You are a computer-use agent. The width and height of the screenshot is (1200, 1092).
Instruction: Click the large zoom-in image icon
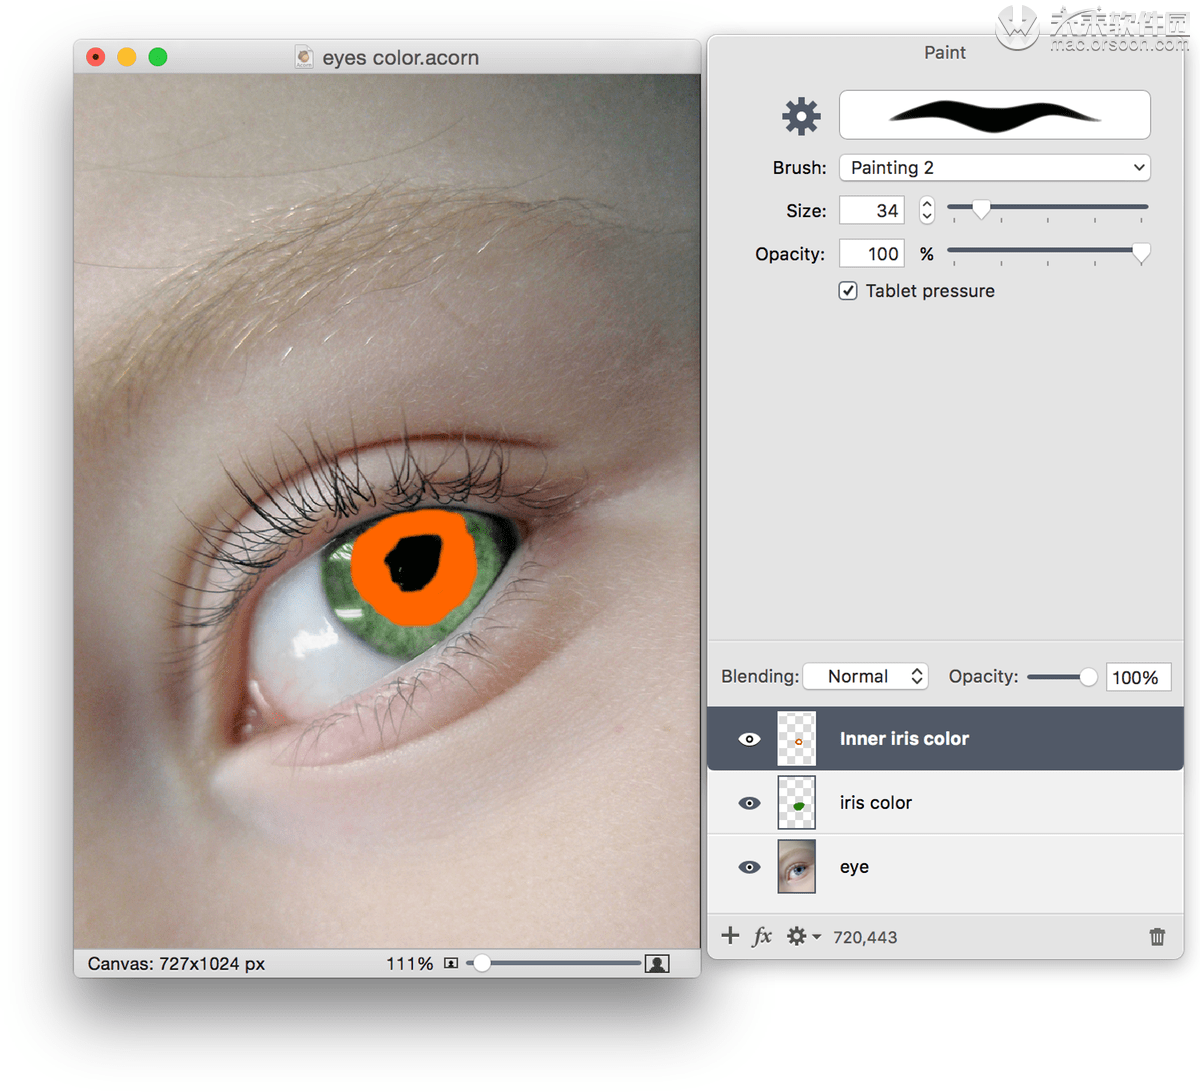pyautogui.click(x=657, y=964)
